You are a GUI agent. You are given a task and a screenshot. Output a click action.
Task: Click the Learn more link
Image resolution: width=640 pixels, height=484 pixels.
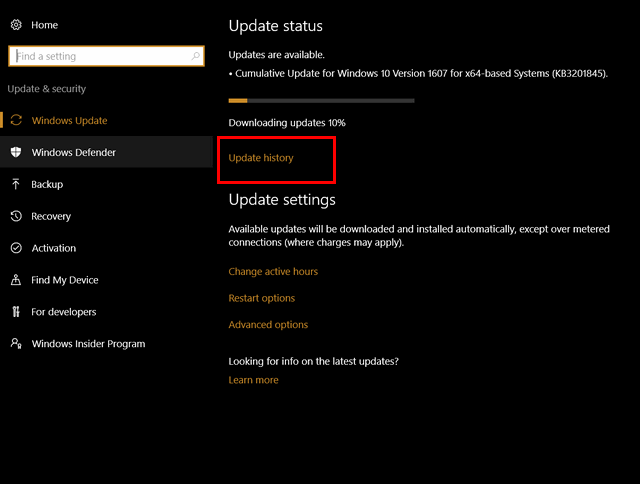pyautogui.click(x=253, y=380)
